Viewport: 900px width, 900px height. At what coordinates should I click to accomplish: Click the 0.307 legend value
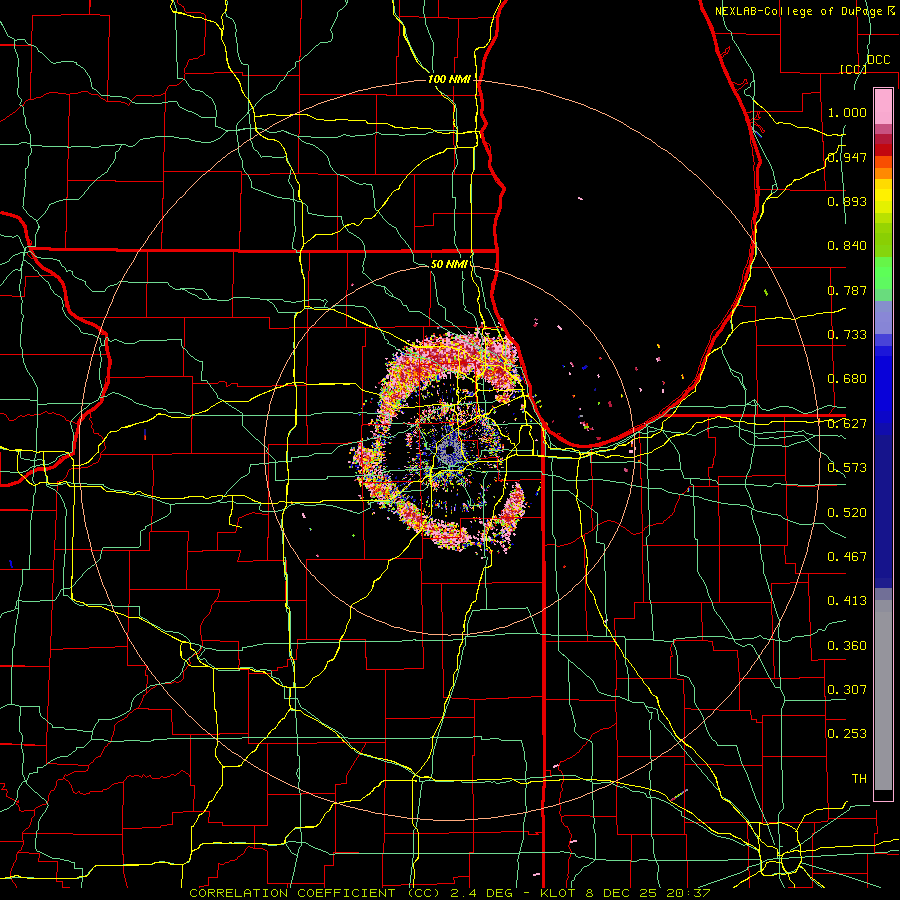coord(847,690)
